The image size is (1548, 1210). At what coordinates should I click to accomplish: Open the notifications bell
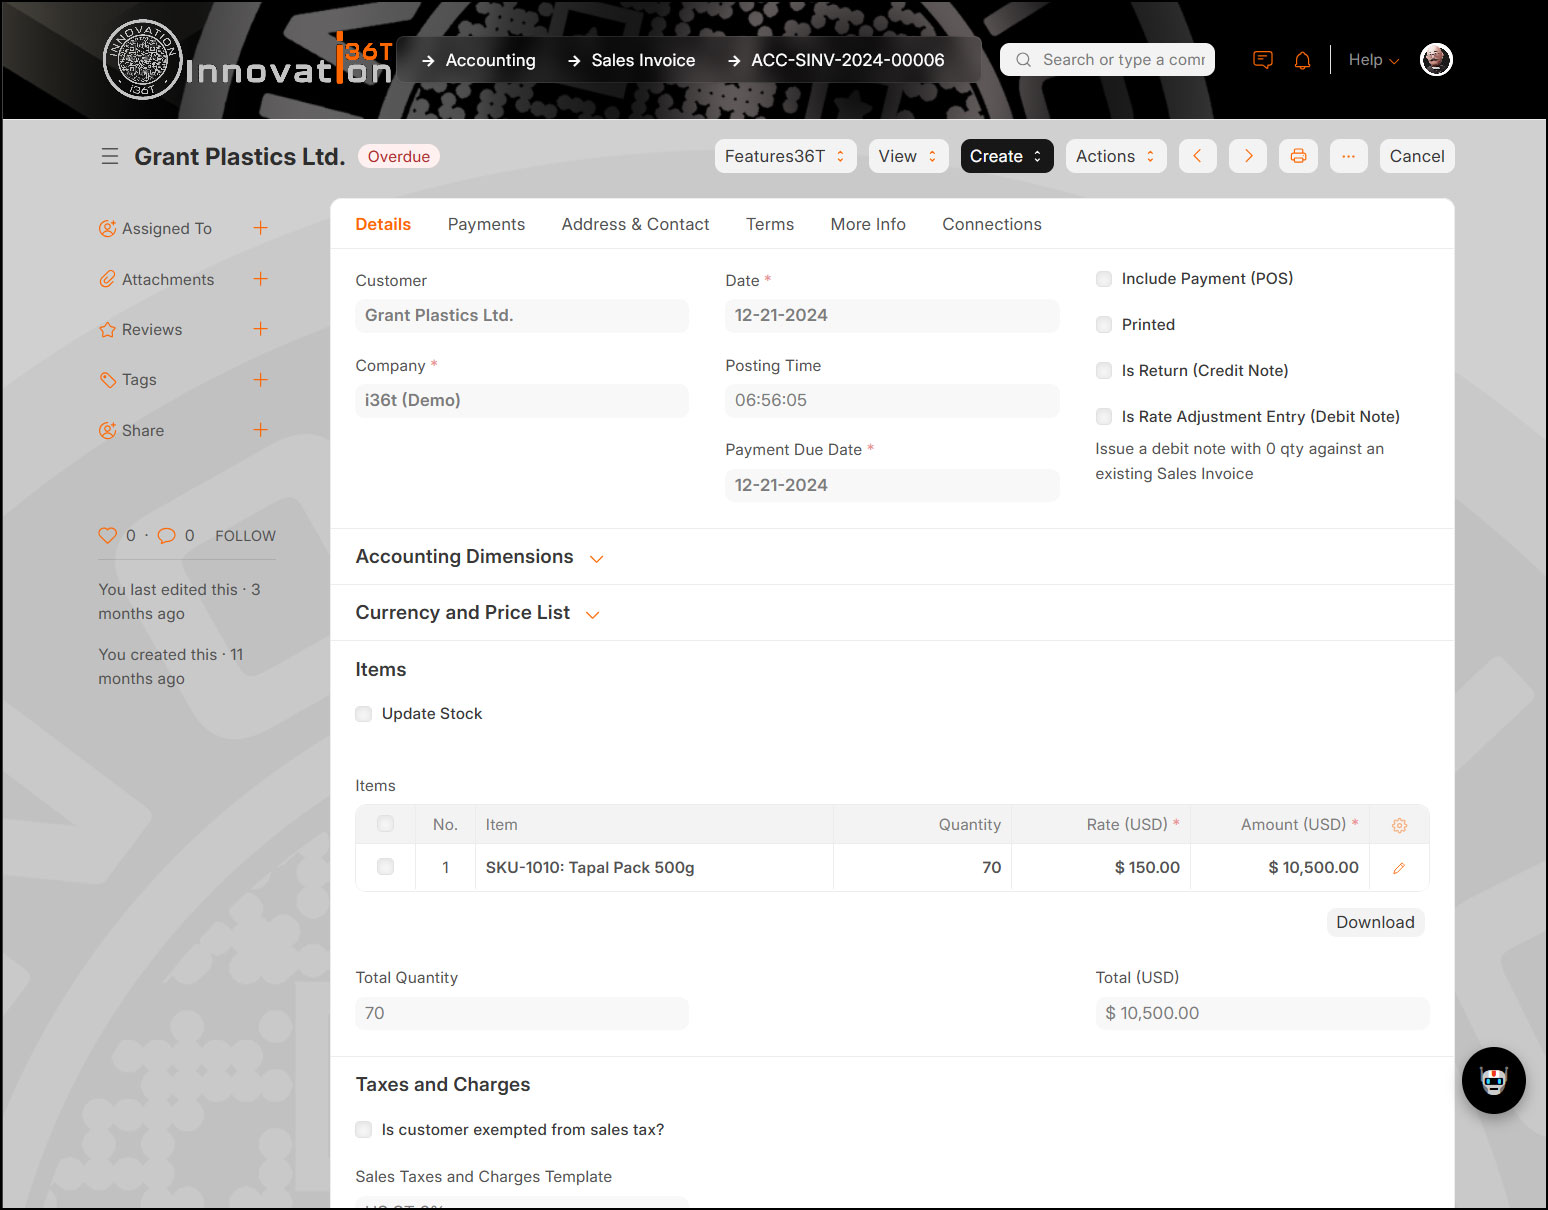click(x=1302, y=60)
